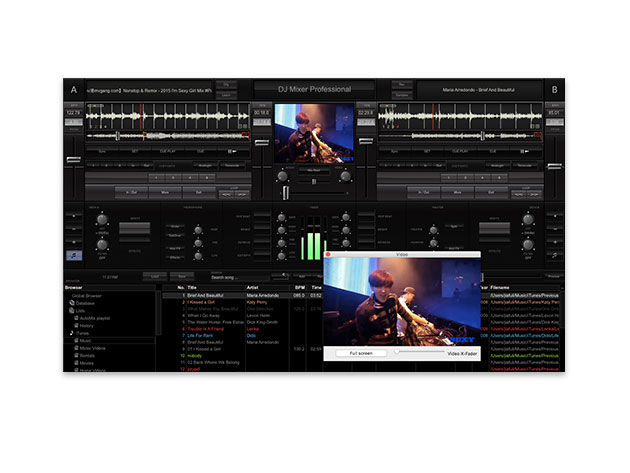Screen dimensions: 630x473
Task: Open History in the browser tree
Action: [x=84, y=326]
